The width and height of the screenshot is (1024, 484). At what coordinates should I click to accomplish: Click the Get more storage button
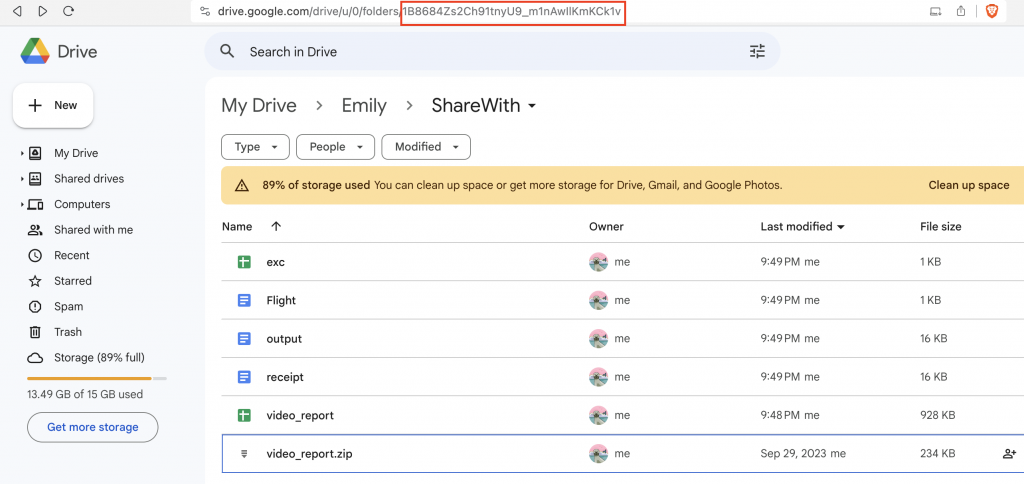click(92, 427)
